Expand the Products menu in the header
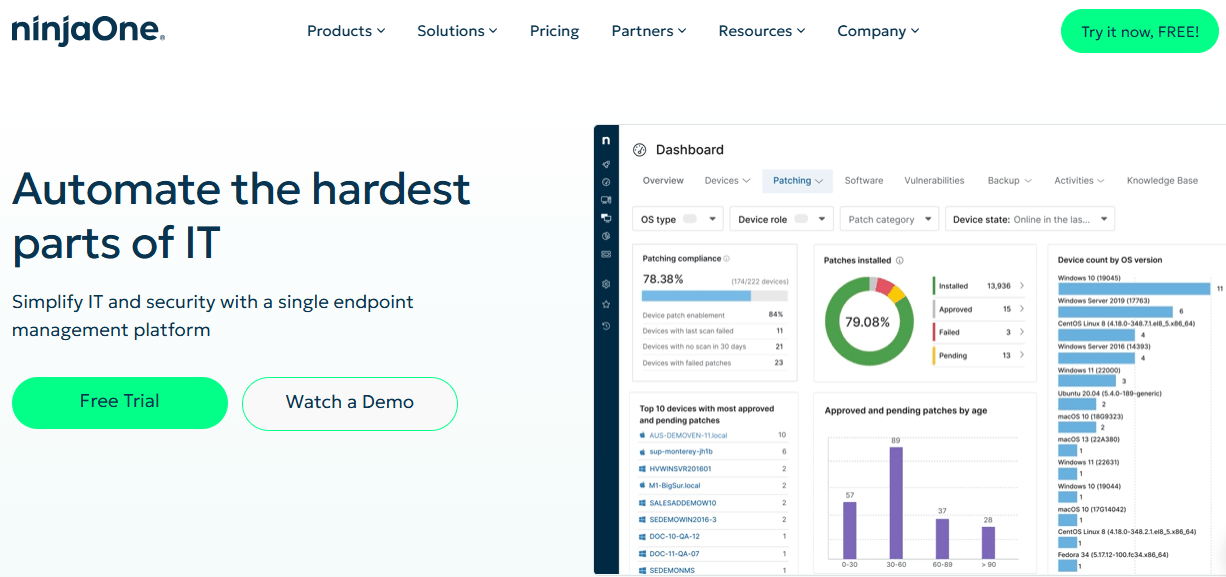Image resolution: width=1226 pixels, height=577 pixels. point(346,31)
